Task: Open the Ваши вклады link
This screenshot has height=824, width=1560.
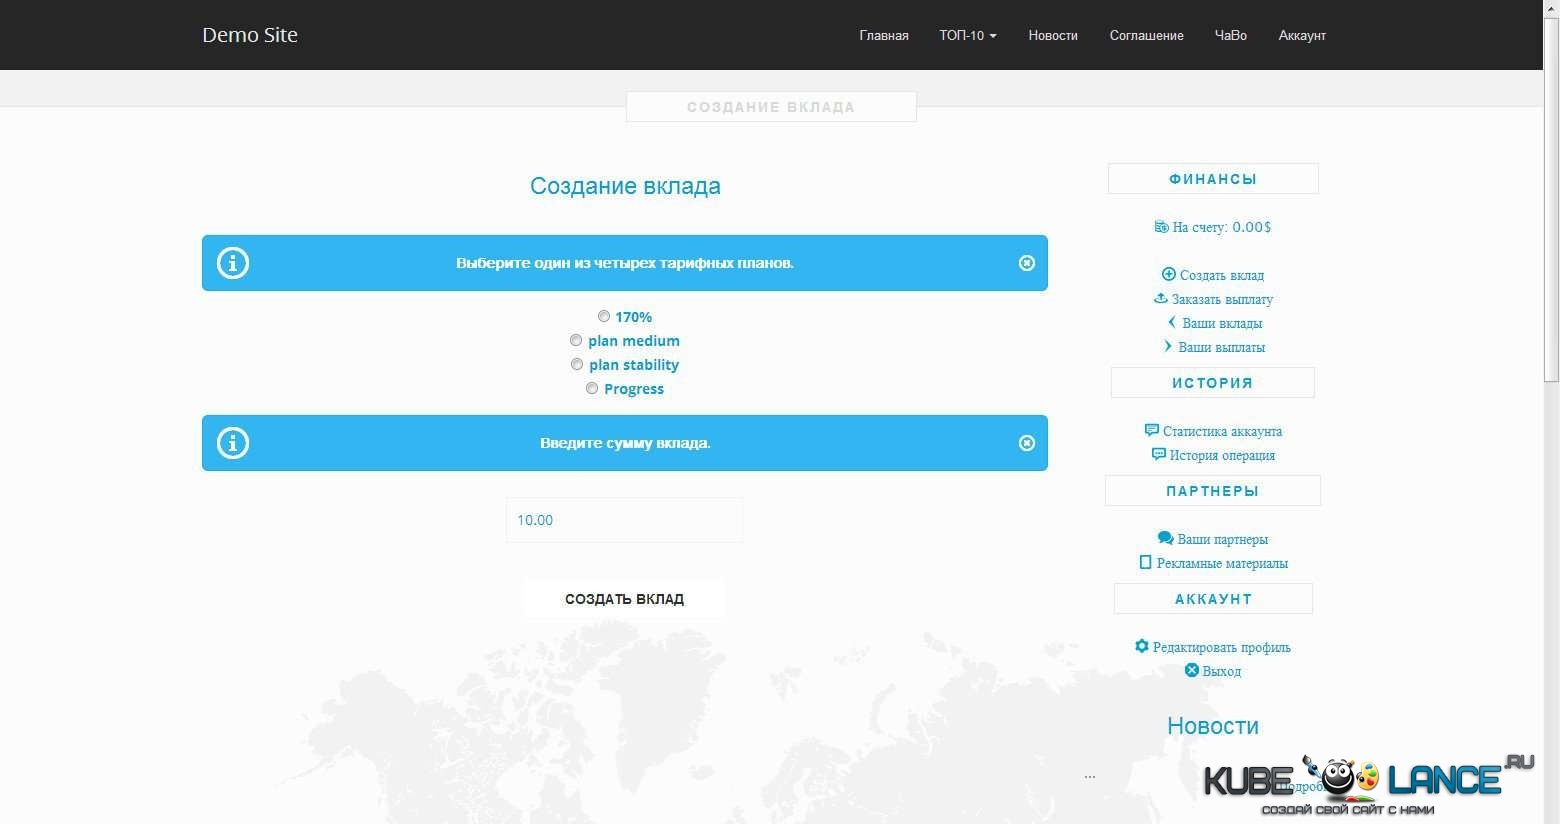Action: [x=1221, y=323]
